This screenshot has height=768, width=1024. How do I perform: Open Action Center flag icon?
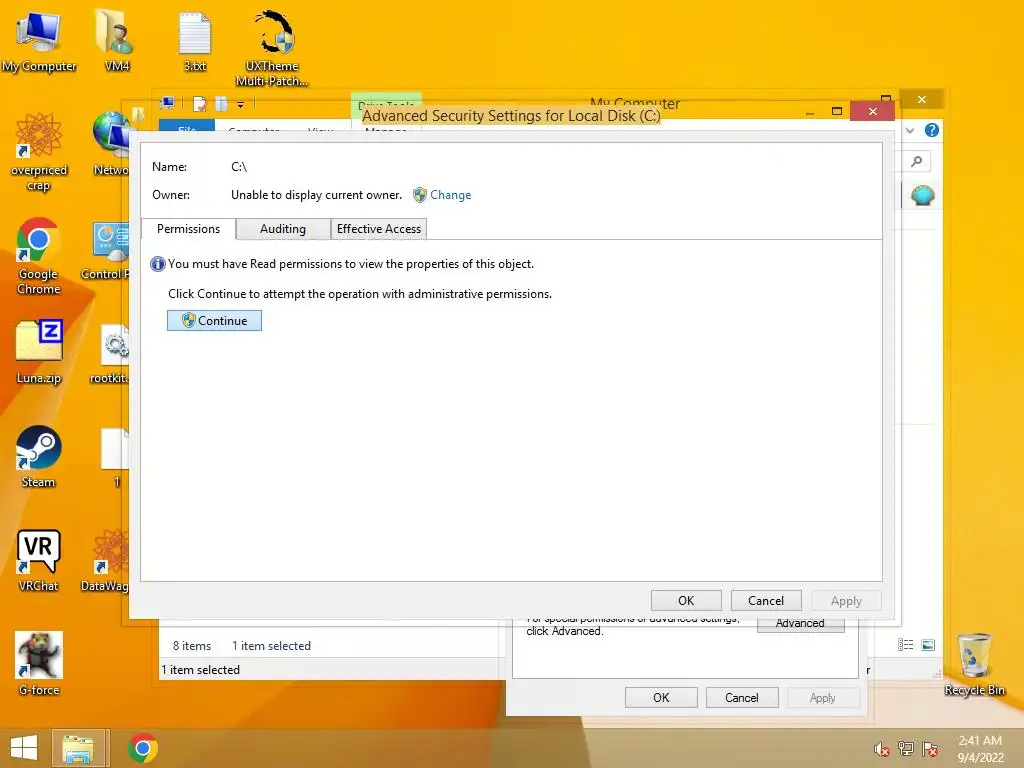(930, 749)
